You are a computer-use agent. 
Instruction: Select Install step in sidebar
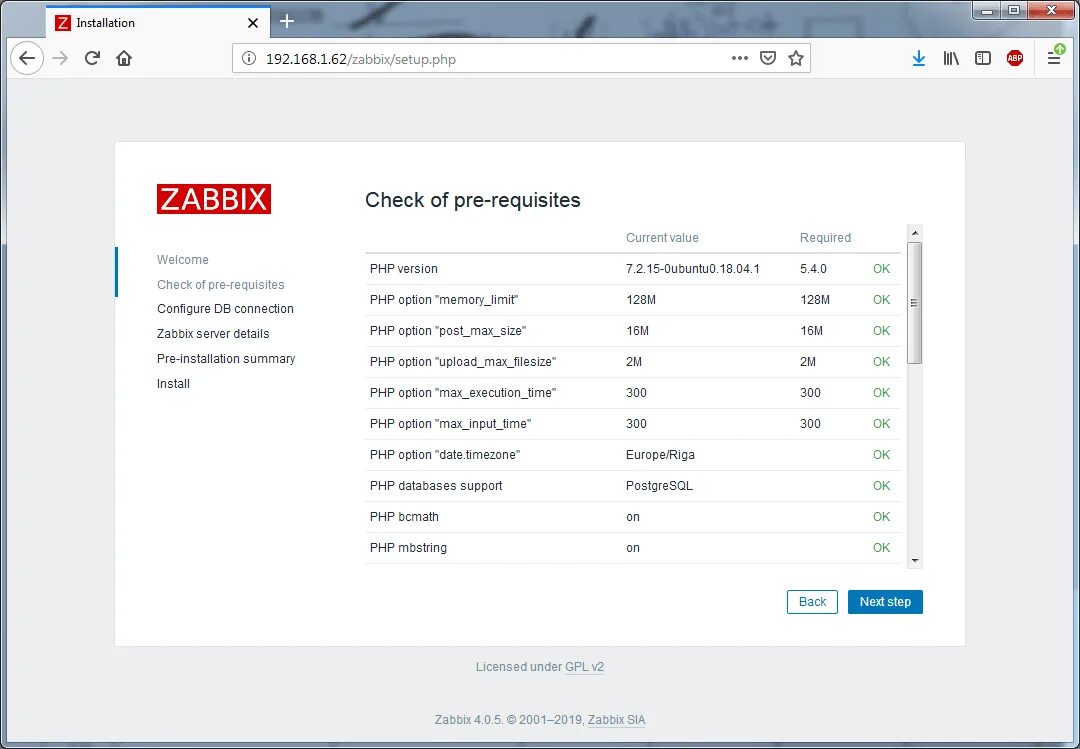click(x=173, y=384)
